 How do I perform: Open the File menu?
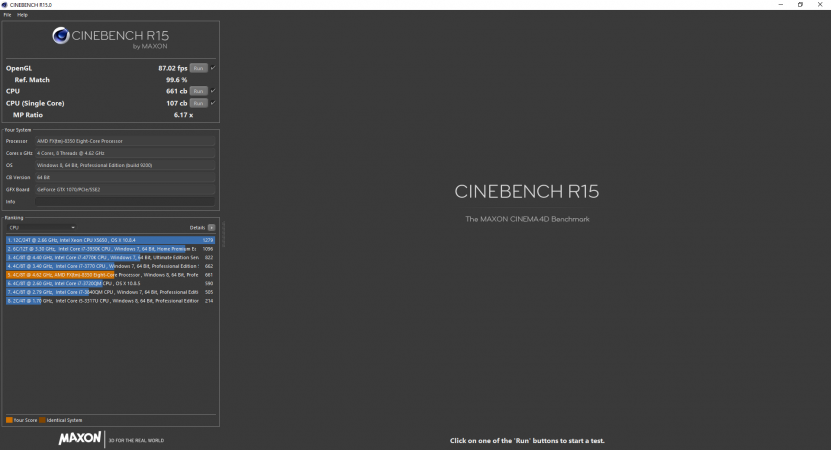click(7, 15)
